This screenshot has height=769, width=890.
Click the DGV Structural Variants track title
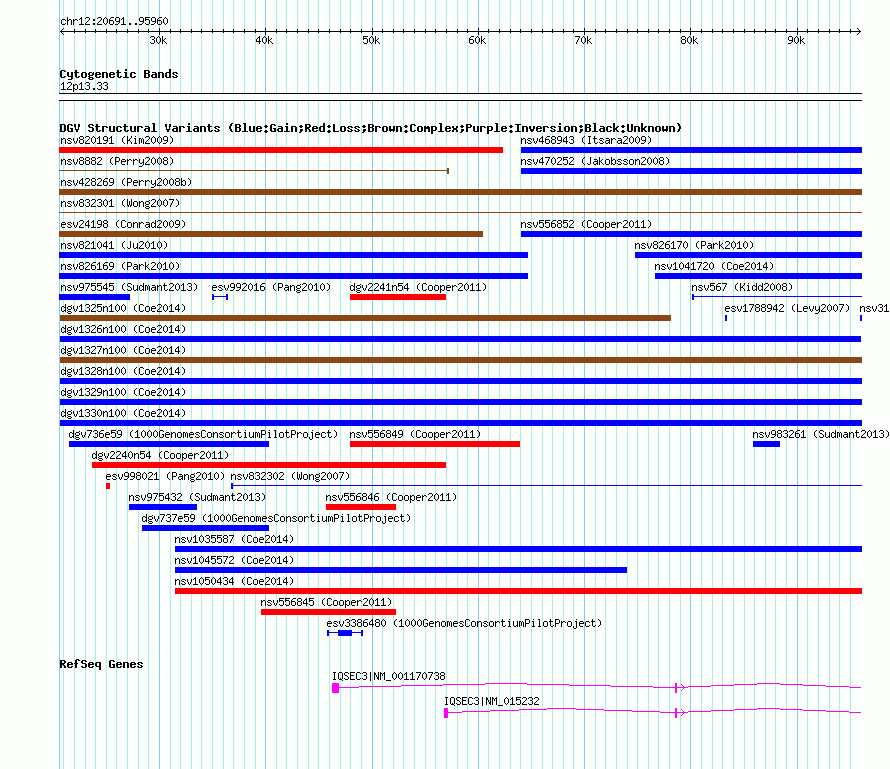pyautogui.click(x=371, y=128)
